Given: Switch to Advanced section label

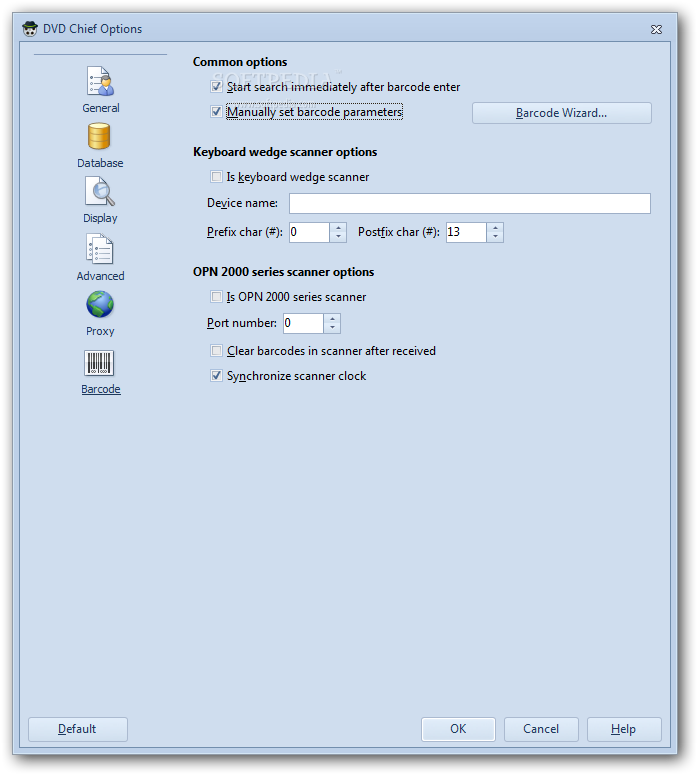Looking at the screenshot, I should click(x=100, y=276).
